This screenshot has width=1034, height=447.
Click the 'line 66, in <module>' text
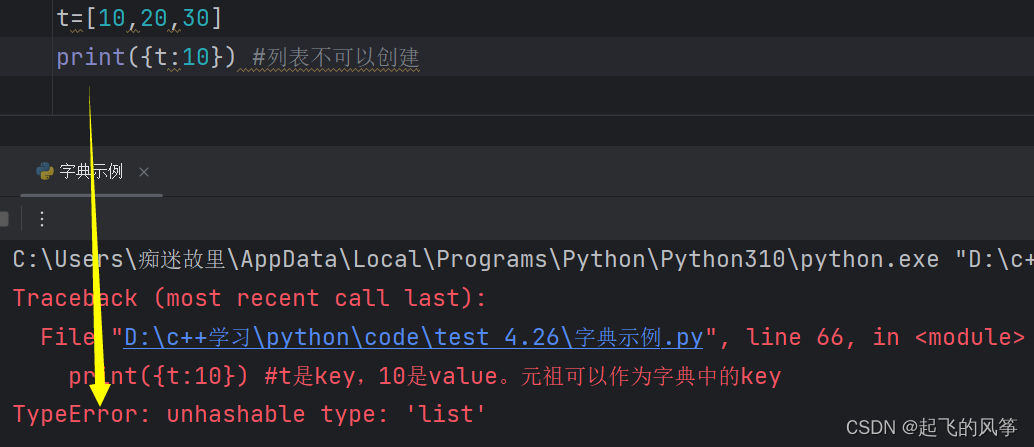(x=886, y=338)
